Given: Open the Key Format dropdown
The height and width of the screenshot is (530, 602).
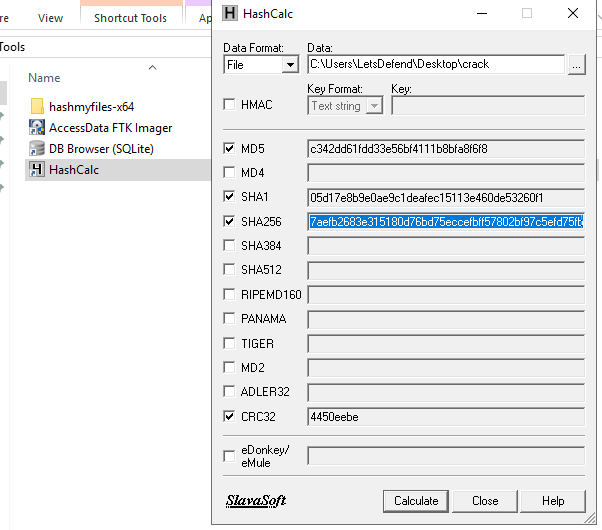Looking at the screenshot, I should pos(374,106).
